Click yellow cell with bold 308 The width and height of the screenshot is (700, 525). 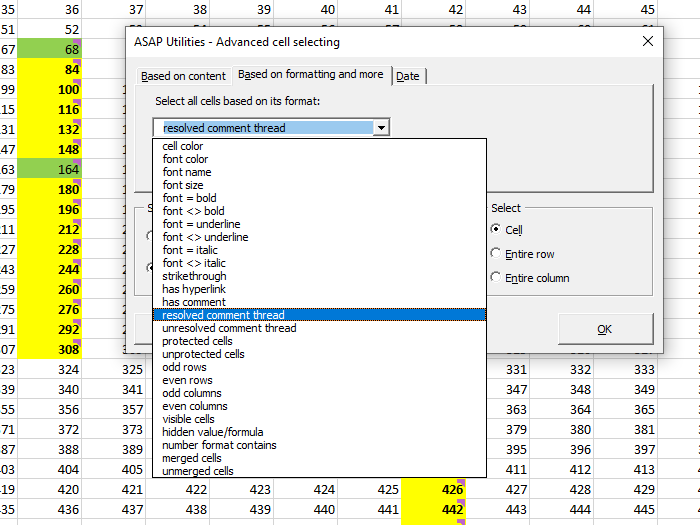coord(50,349)
